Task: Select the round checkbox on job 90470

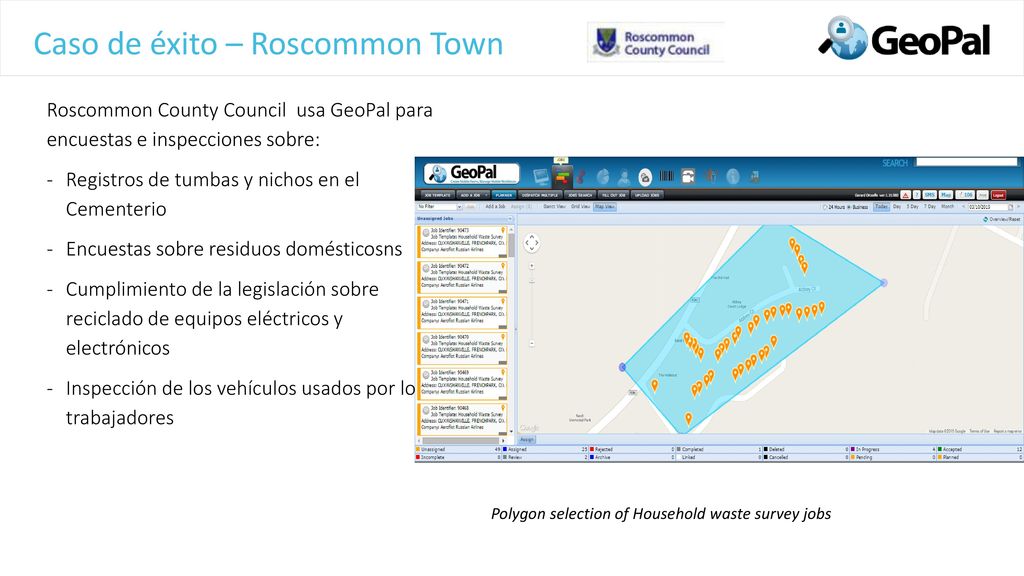Action: pos(426,339)
